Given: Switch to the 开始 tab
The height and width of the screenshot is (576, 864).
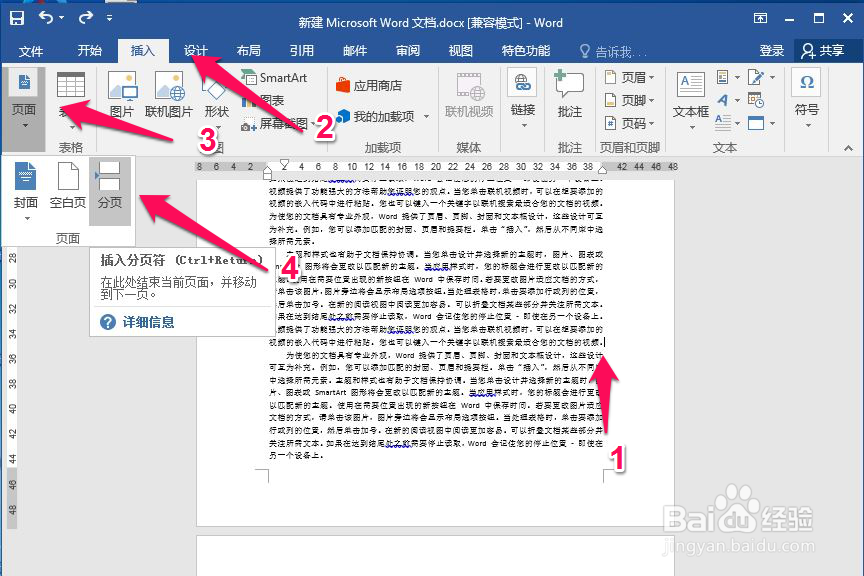Looking at the screenshot, I should (x=89, y=51).
